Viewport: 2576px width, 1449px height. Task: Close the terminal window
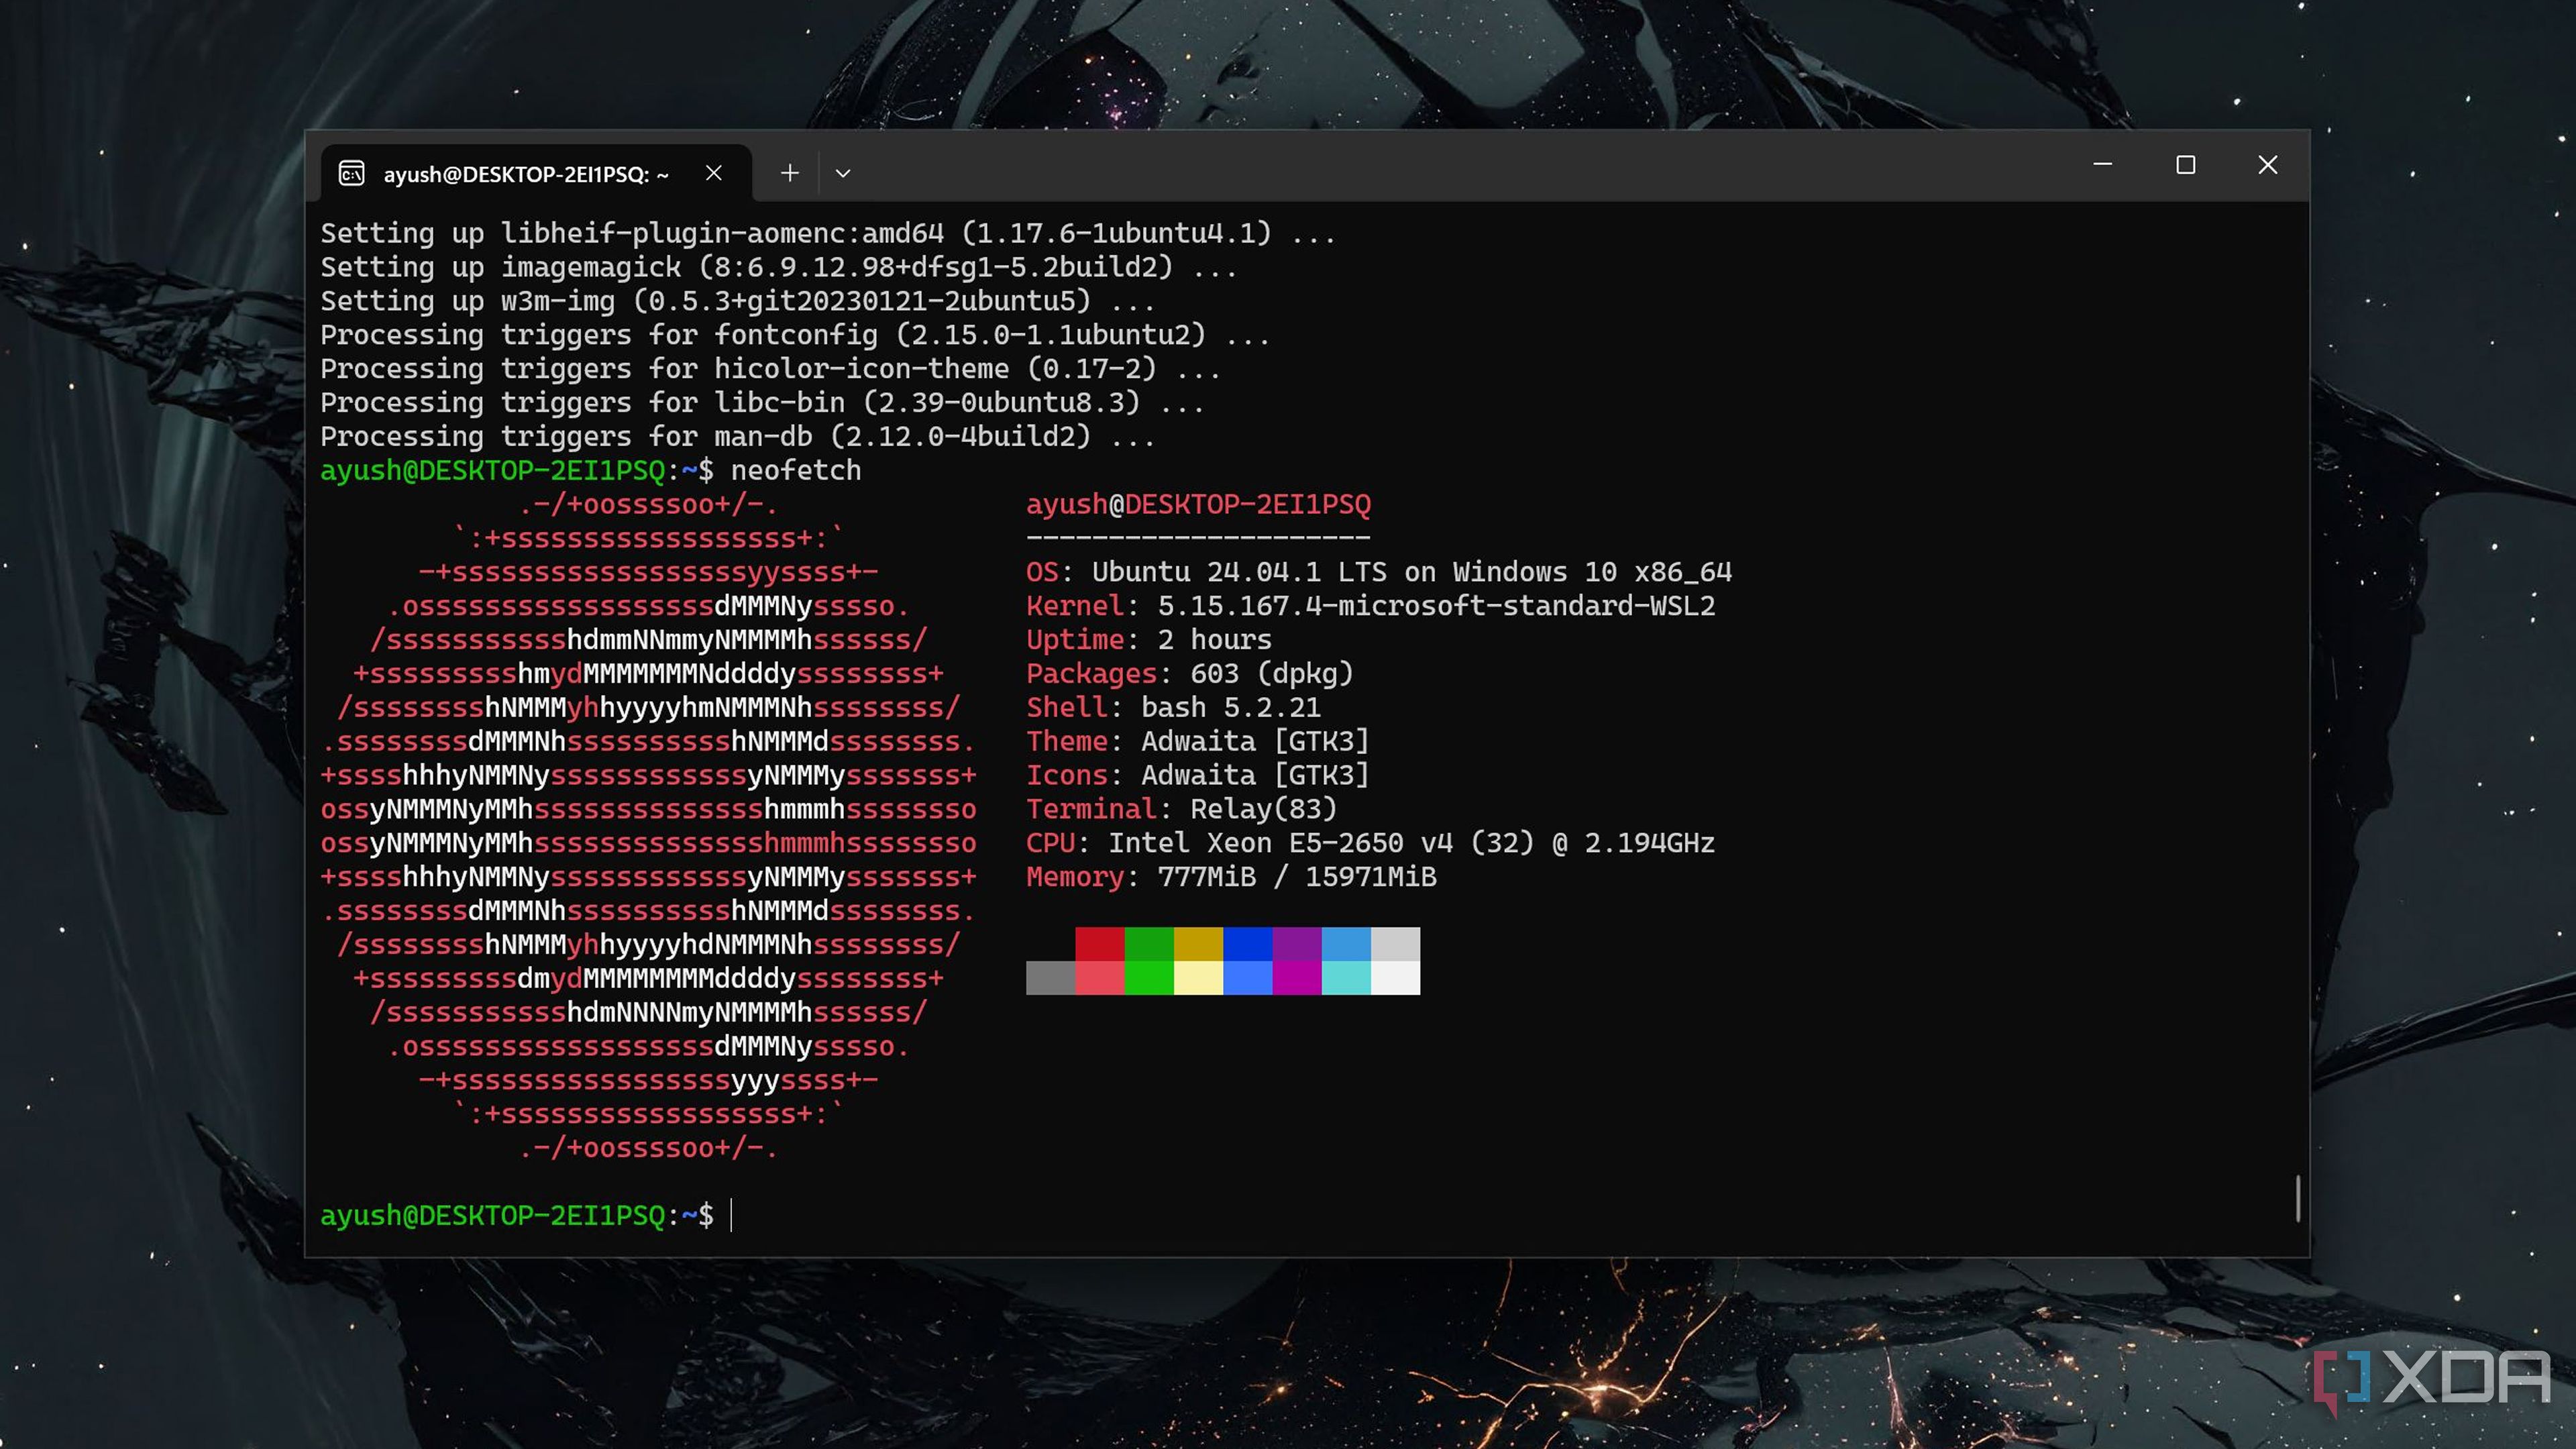(2267, 165)
